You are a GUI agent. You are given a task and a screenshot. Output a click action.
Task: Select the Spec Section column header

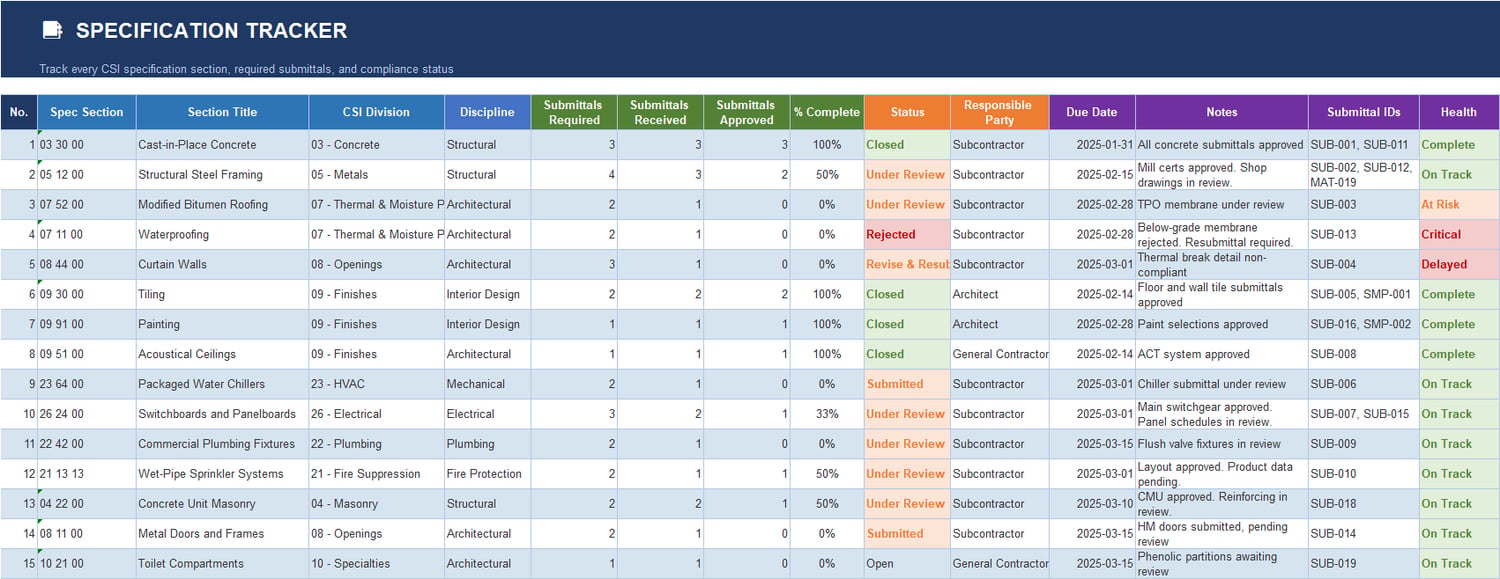click(87, 112)
